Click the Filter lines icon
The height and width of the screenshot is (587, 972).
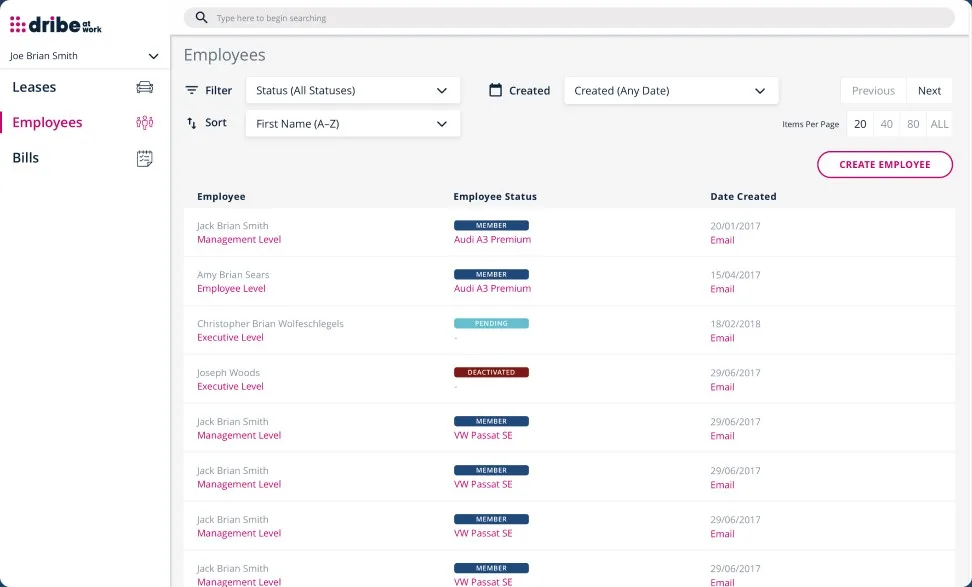click(192, 90)
